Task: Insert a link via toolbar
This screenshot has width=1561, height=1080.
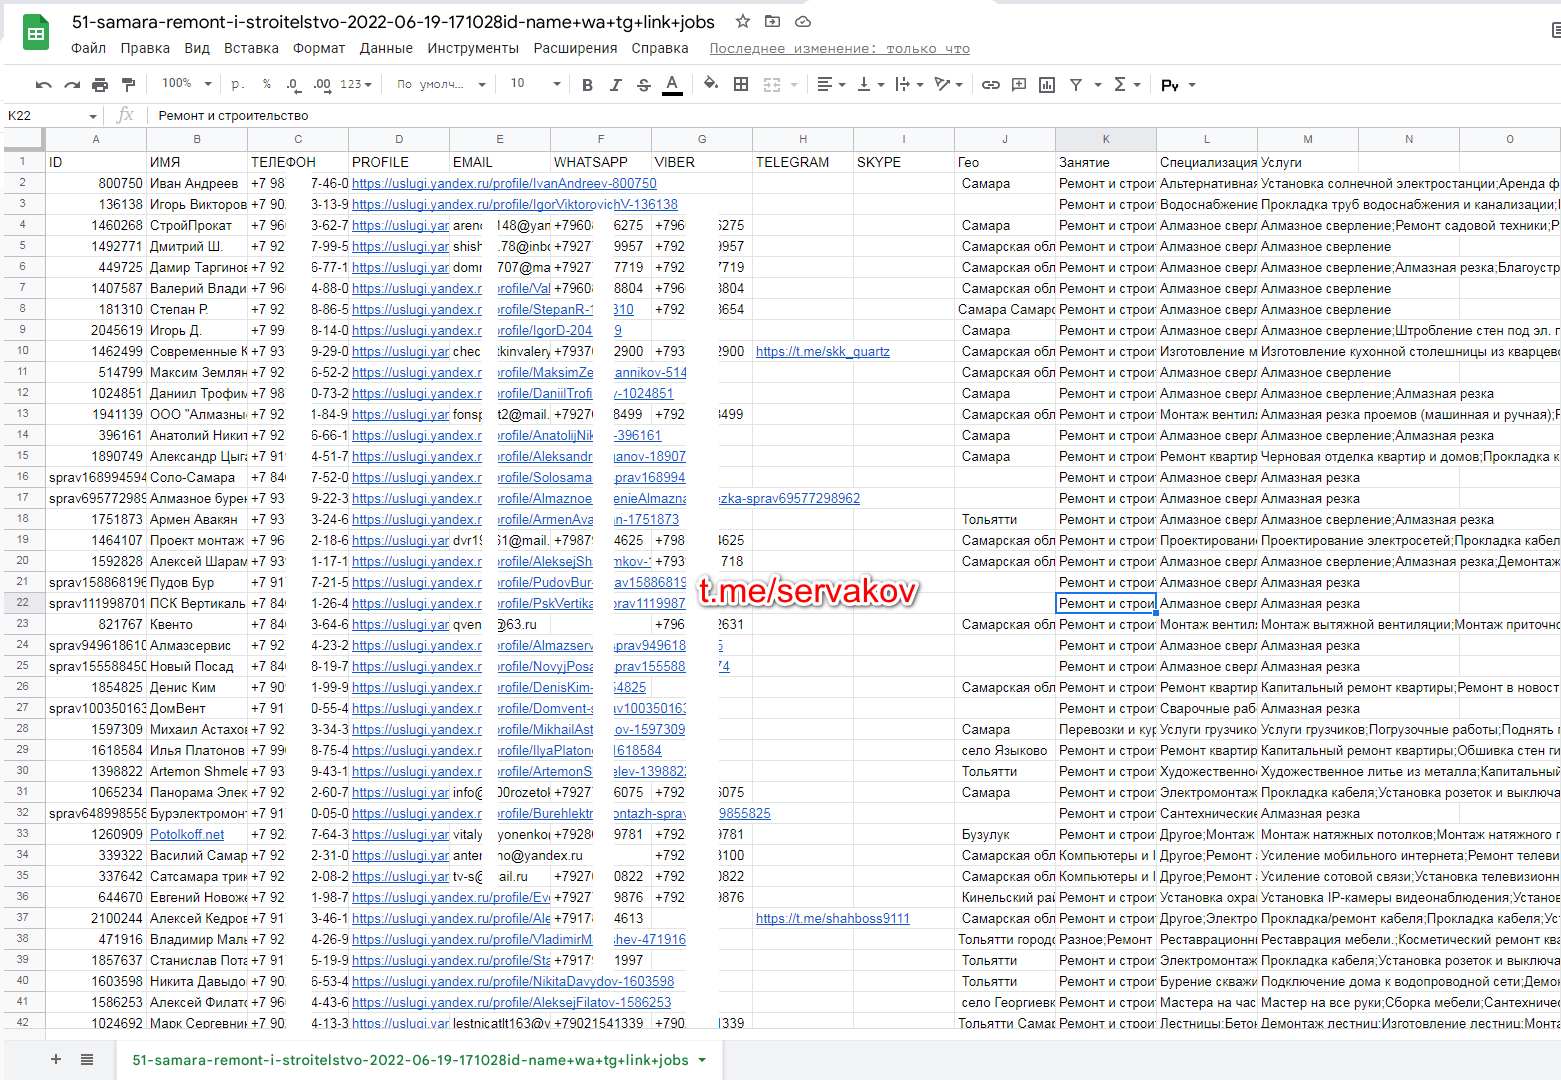Action: 990,85
